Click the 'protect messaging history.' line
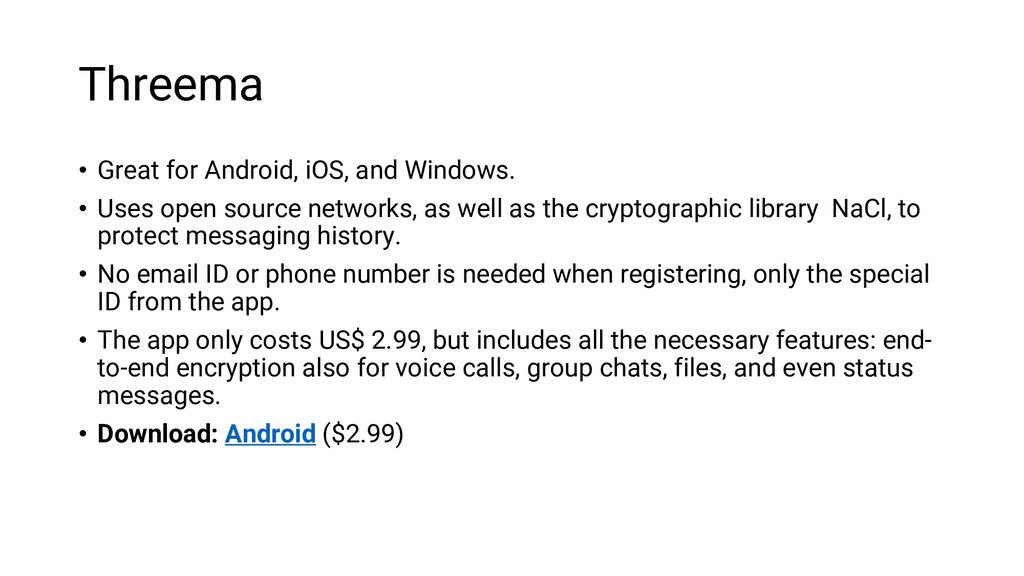1024x576 pixels. 249,236
